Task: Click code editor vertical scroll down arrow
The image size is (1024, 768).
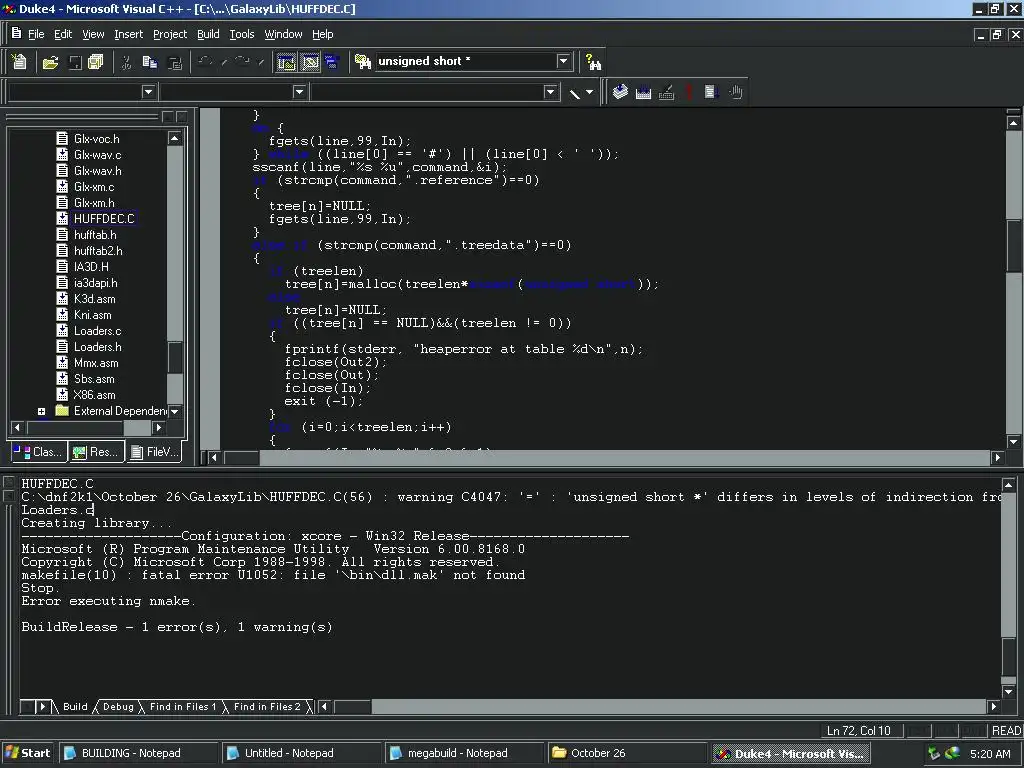Action: pos(1013,442)
